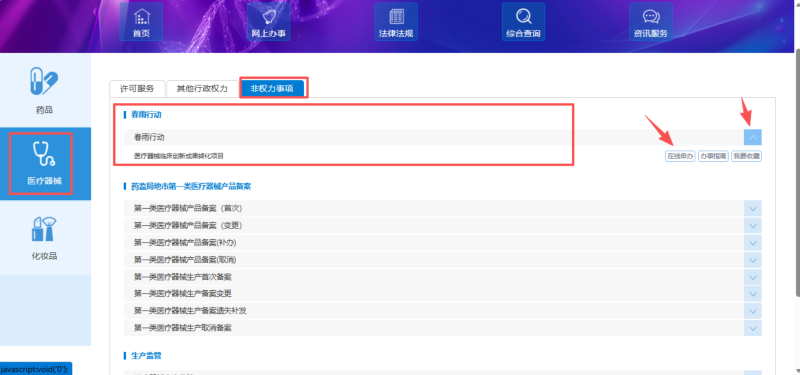Switch to the 其他行政权力 tab
This screenshot has width=800, height=375.
tap(202, 88)
